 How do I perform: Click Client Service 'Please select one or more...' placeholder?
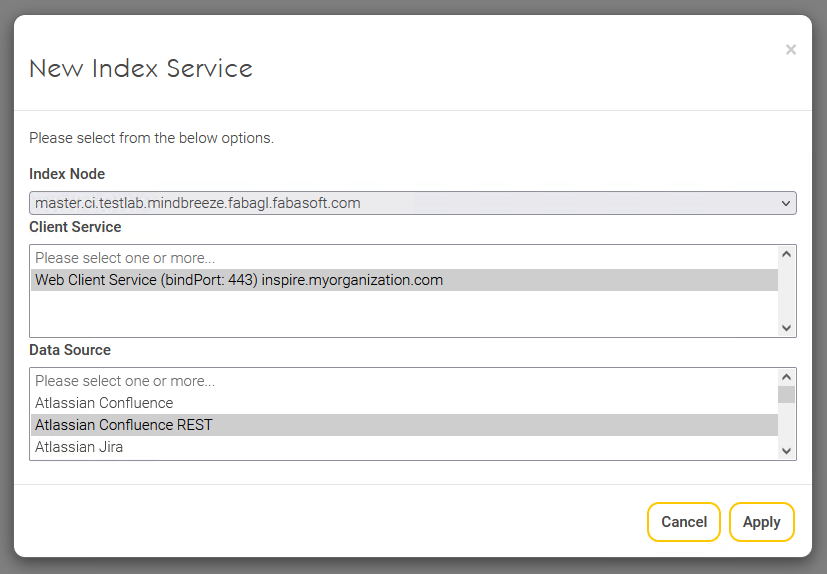pos(125,258)
